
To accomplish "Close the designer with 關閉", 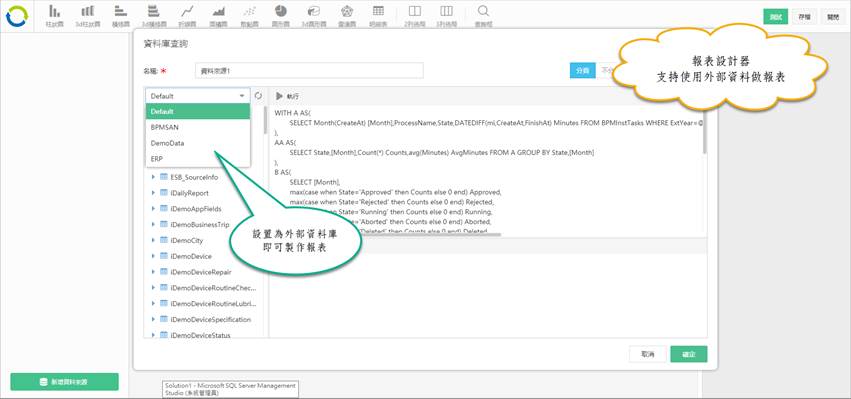I will [833, 17].
